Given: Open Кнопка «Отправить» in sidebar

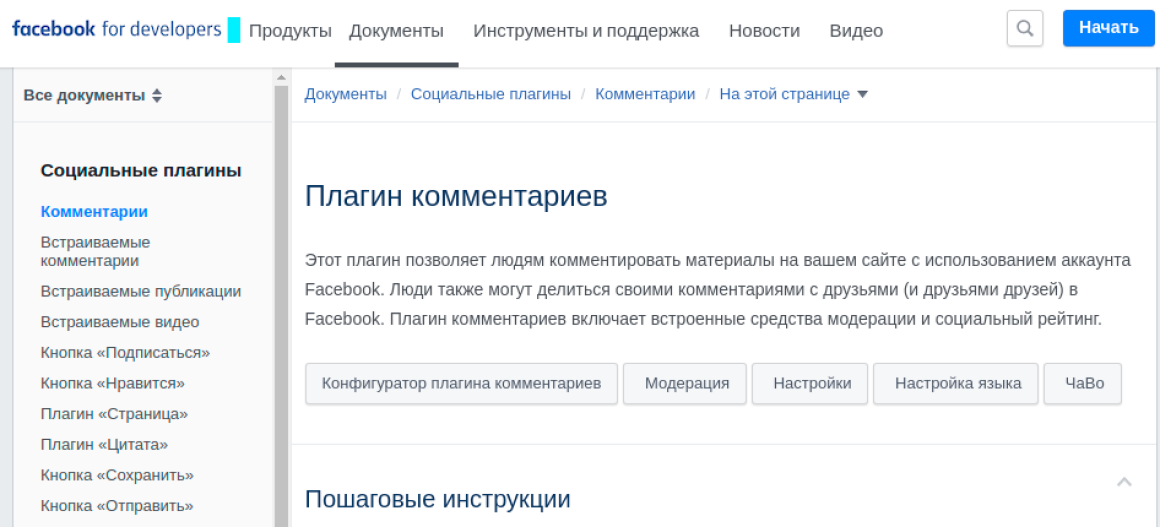Looking at the screenshot, I should coord(117,506).
